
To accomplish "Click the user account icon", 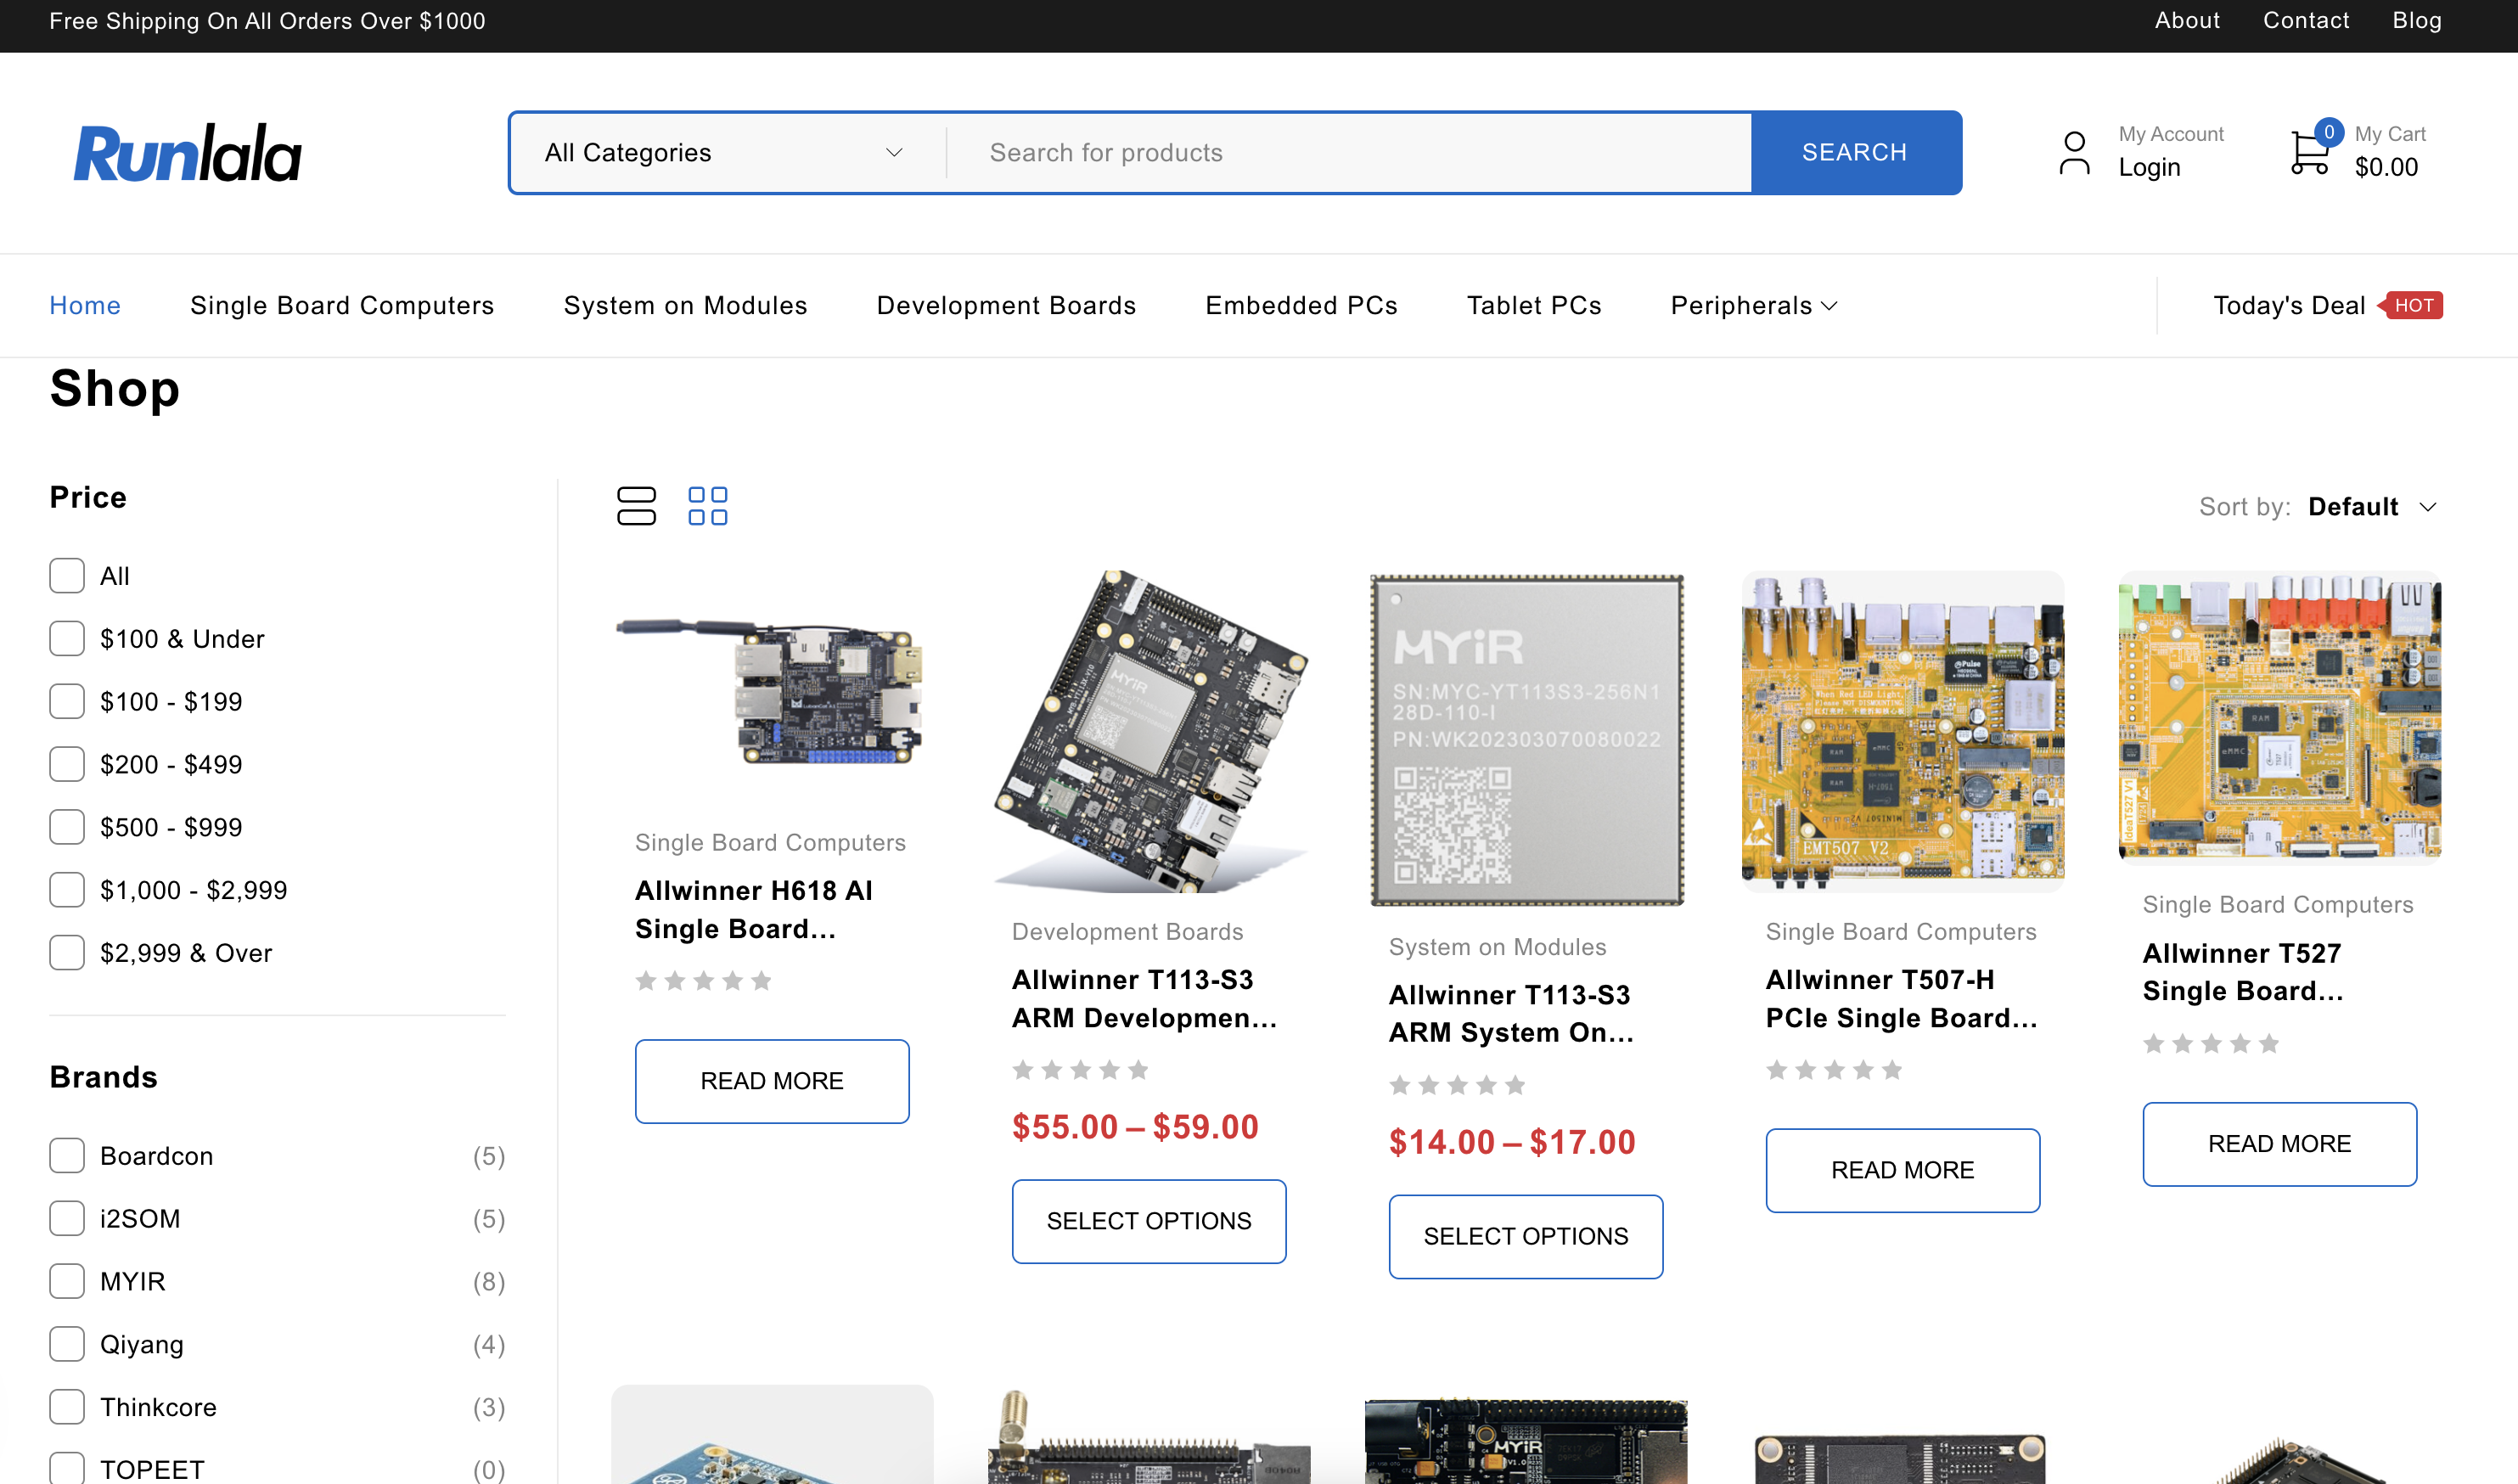I will (x=2074, y=153).
